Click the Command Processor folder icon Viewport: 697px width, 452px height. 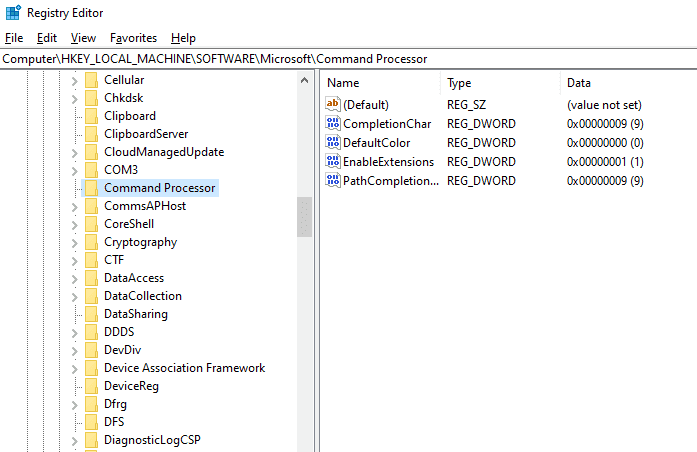(91, 188)
